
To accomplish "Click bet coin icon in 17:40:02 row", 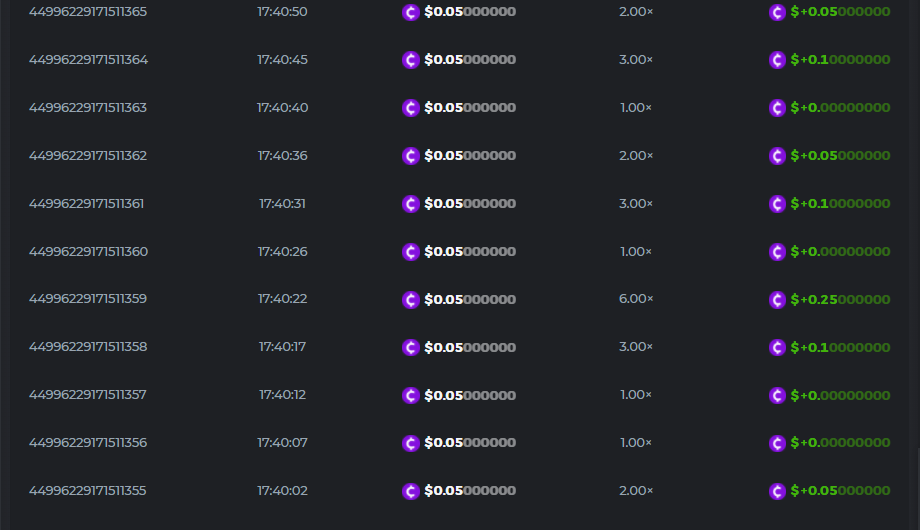I will [410, 491].
